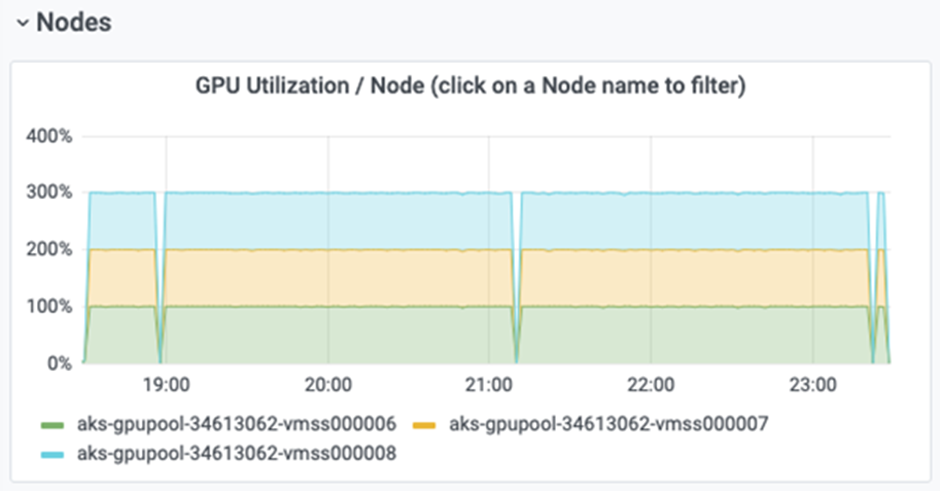
Task: Click the 200% y-axis label
Action: (48, 249)
